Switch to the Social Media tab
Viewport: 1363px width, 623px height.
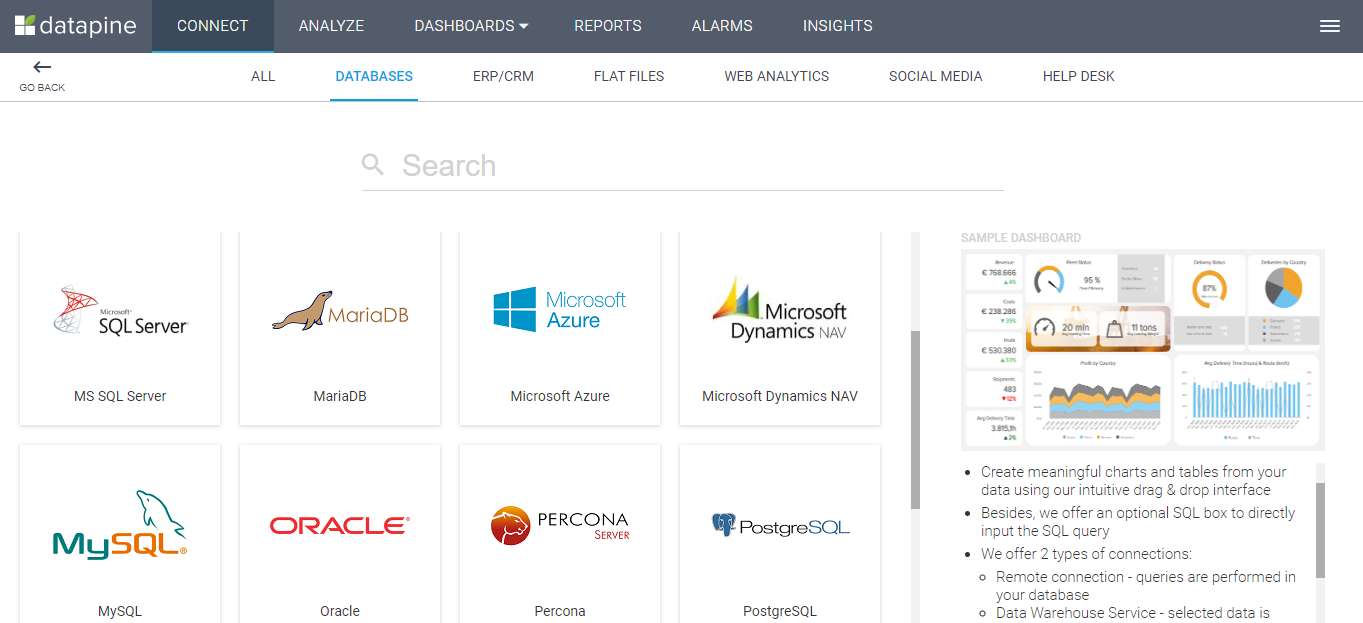point(936,76)
